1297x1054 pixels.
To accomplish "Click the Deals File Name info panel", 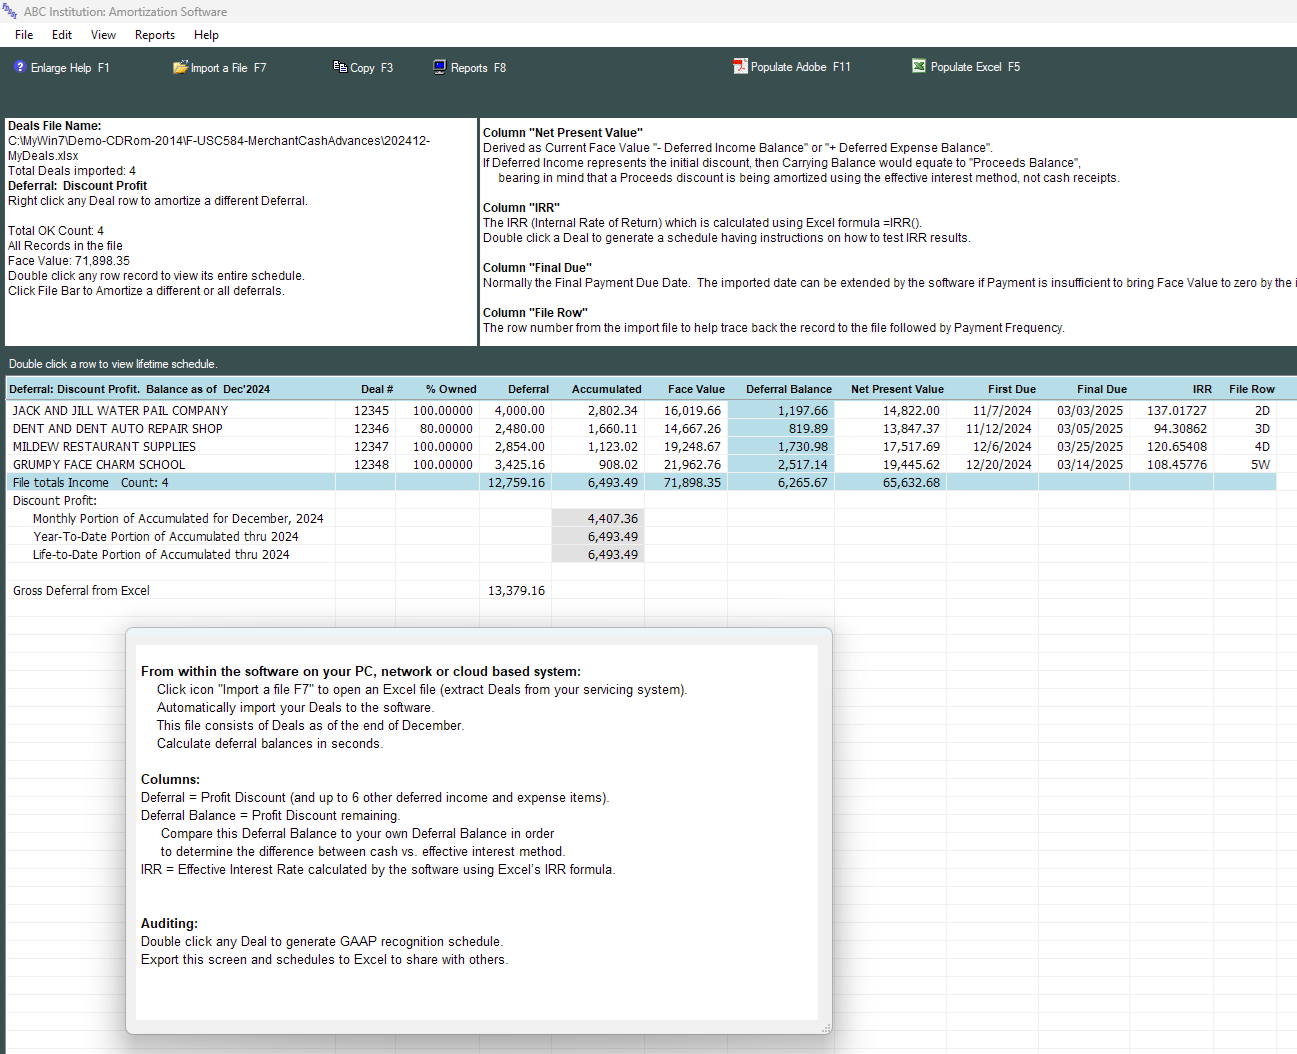I will pos(240,232).
